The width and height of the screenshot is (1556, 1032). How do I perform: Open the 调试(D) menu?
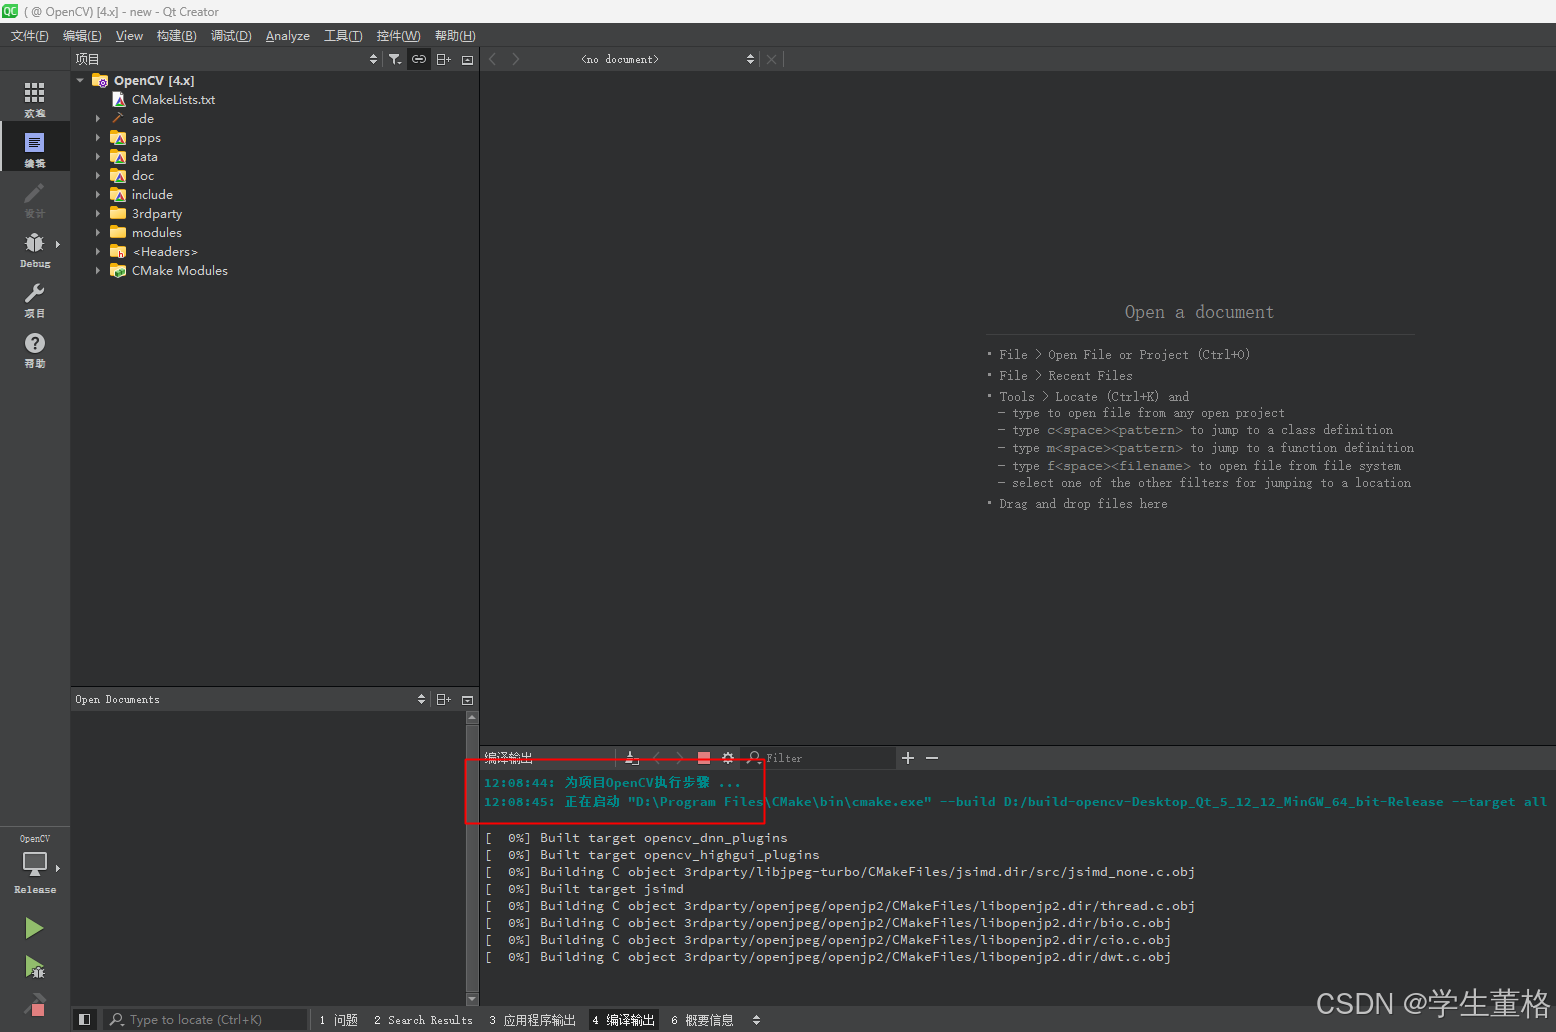tap(231, 36)
